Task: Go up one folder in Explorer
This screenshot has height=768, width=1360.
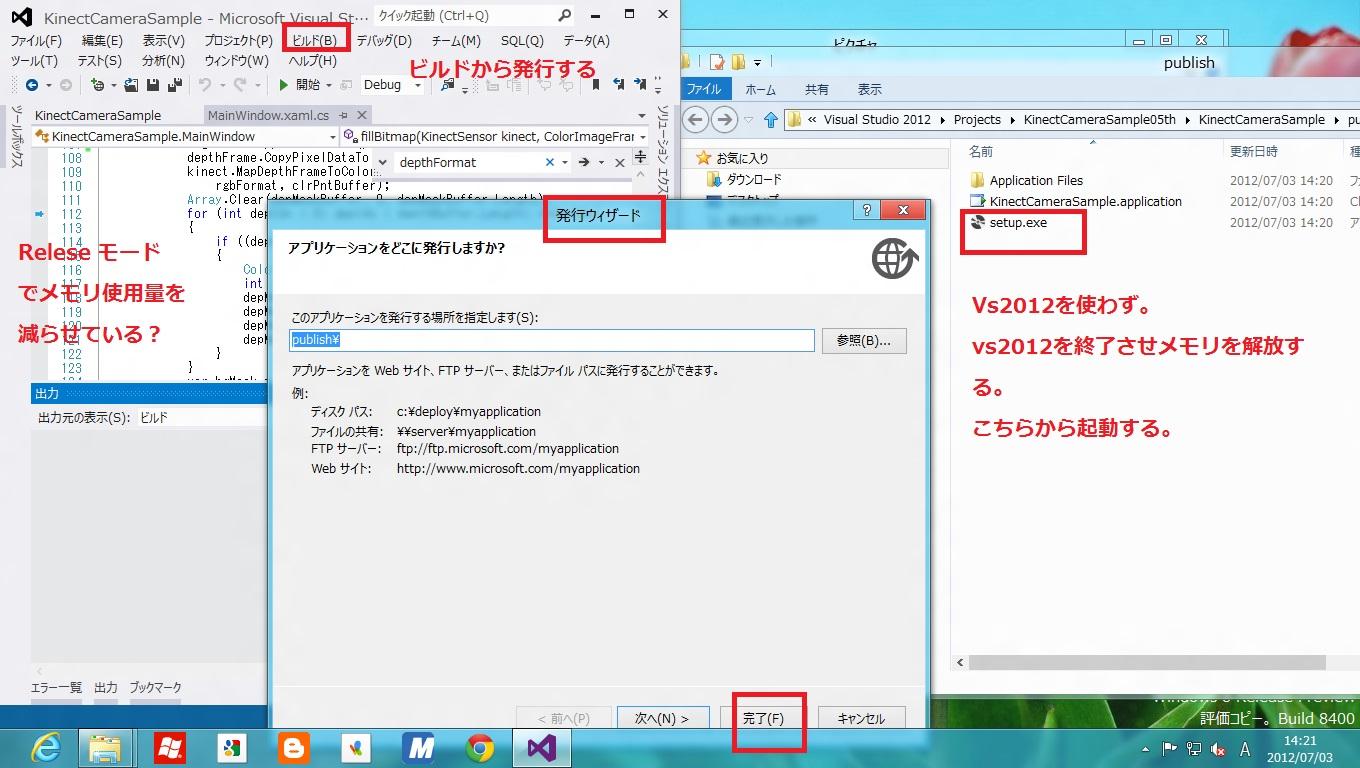Action: [x=770, y=119]
